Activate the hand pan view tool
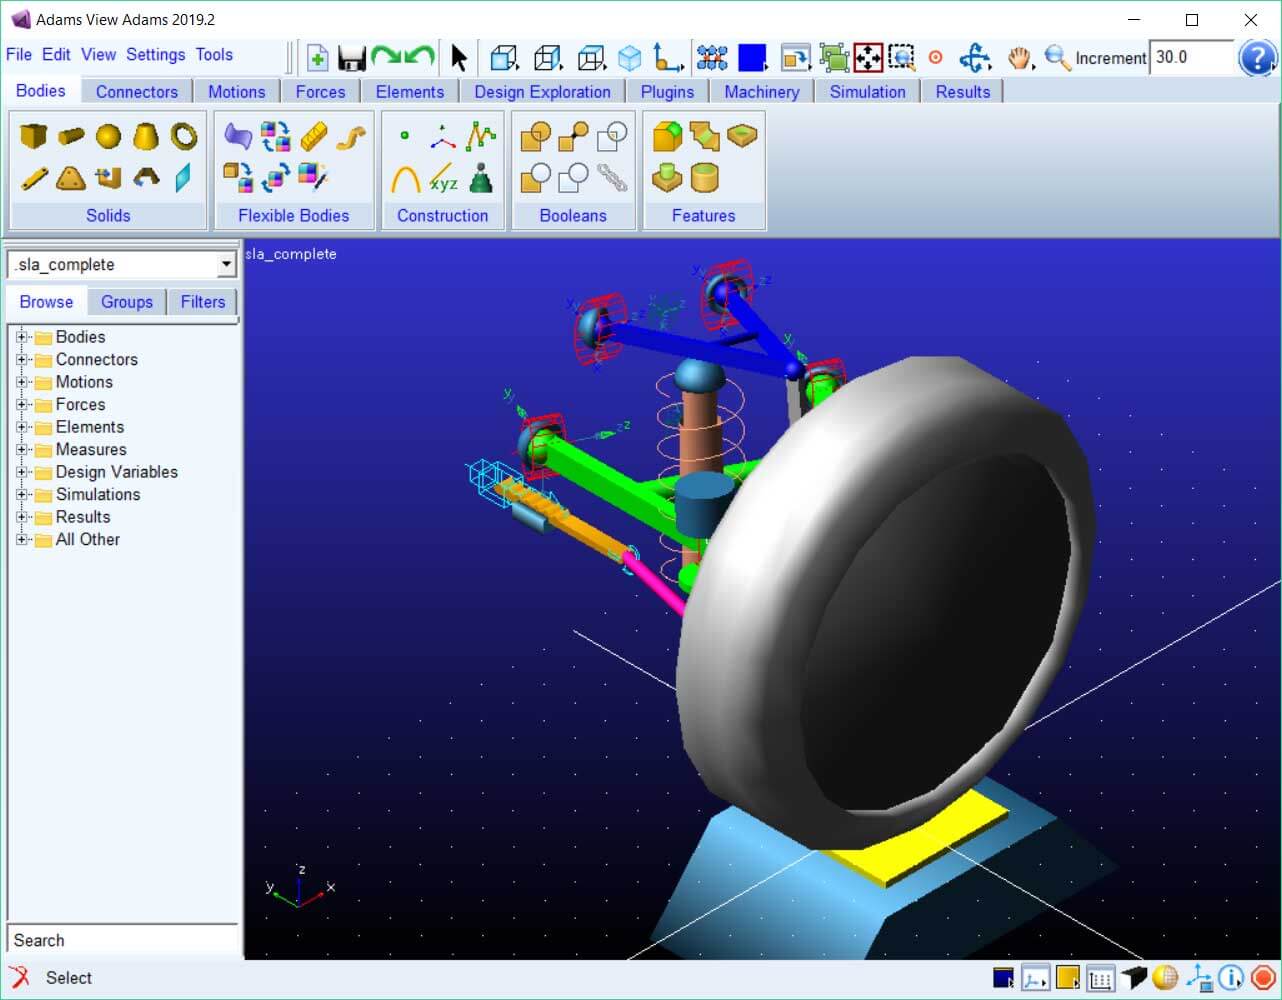 click(x=1019, y=58)
